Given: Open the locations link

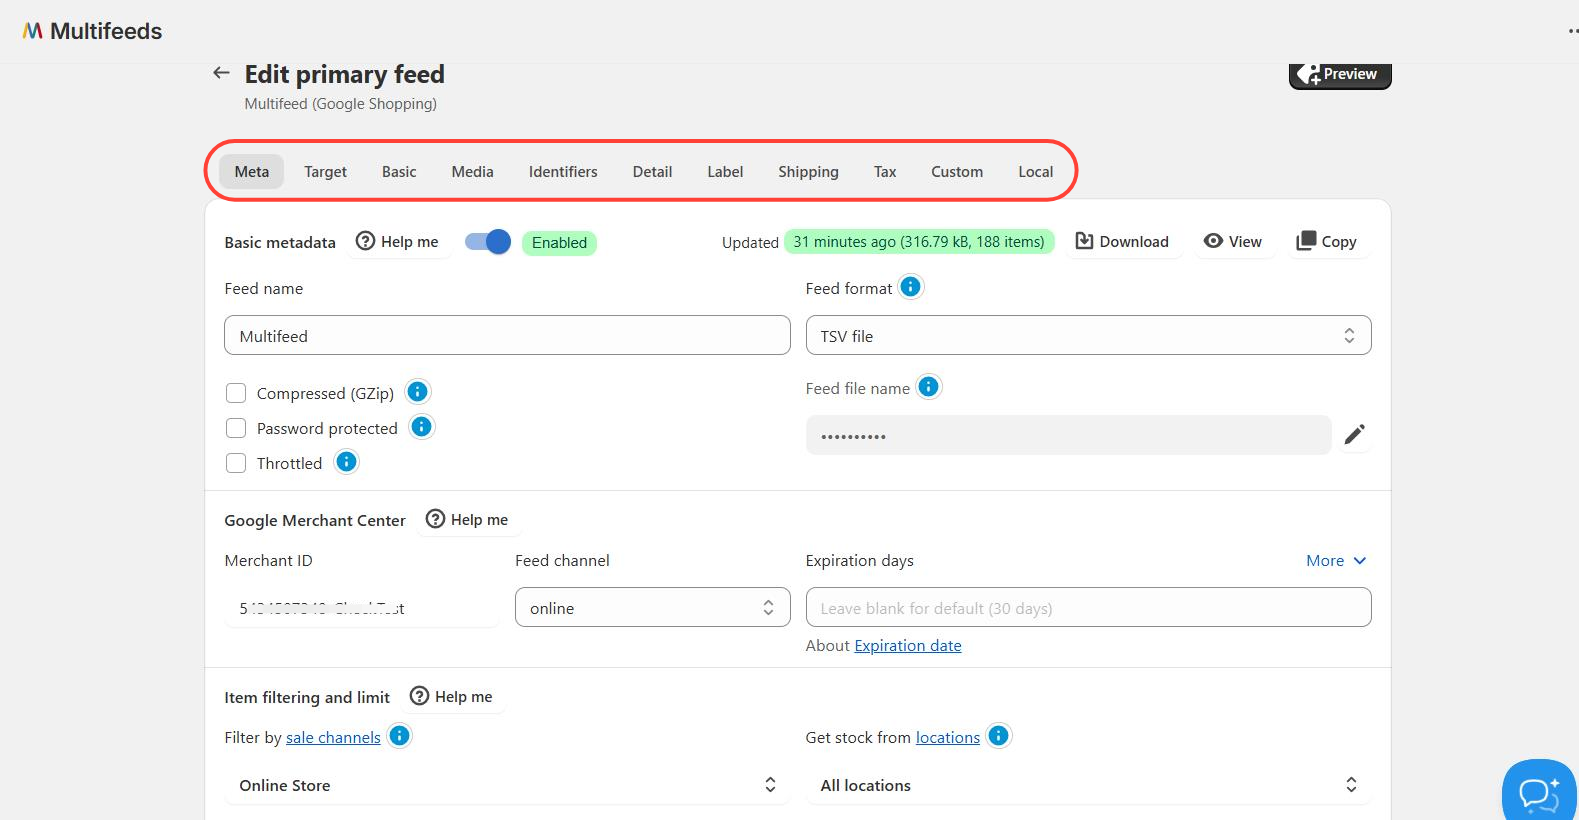Looking at the screenshot, I should click(x=948, y=738).
